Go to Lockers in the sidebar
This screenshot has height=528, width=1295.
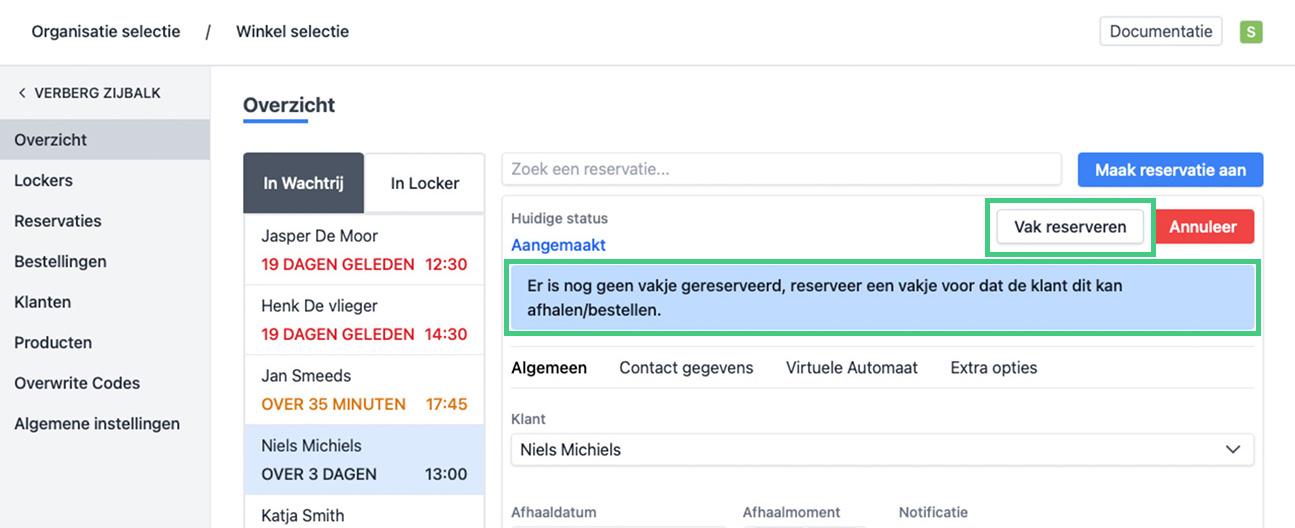pos(43,181)
